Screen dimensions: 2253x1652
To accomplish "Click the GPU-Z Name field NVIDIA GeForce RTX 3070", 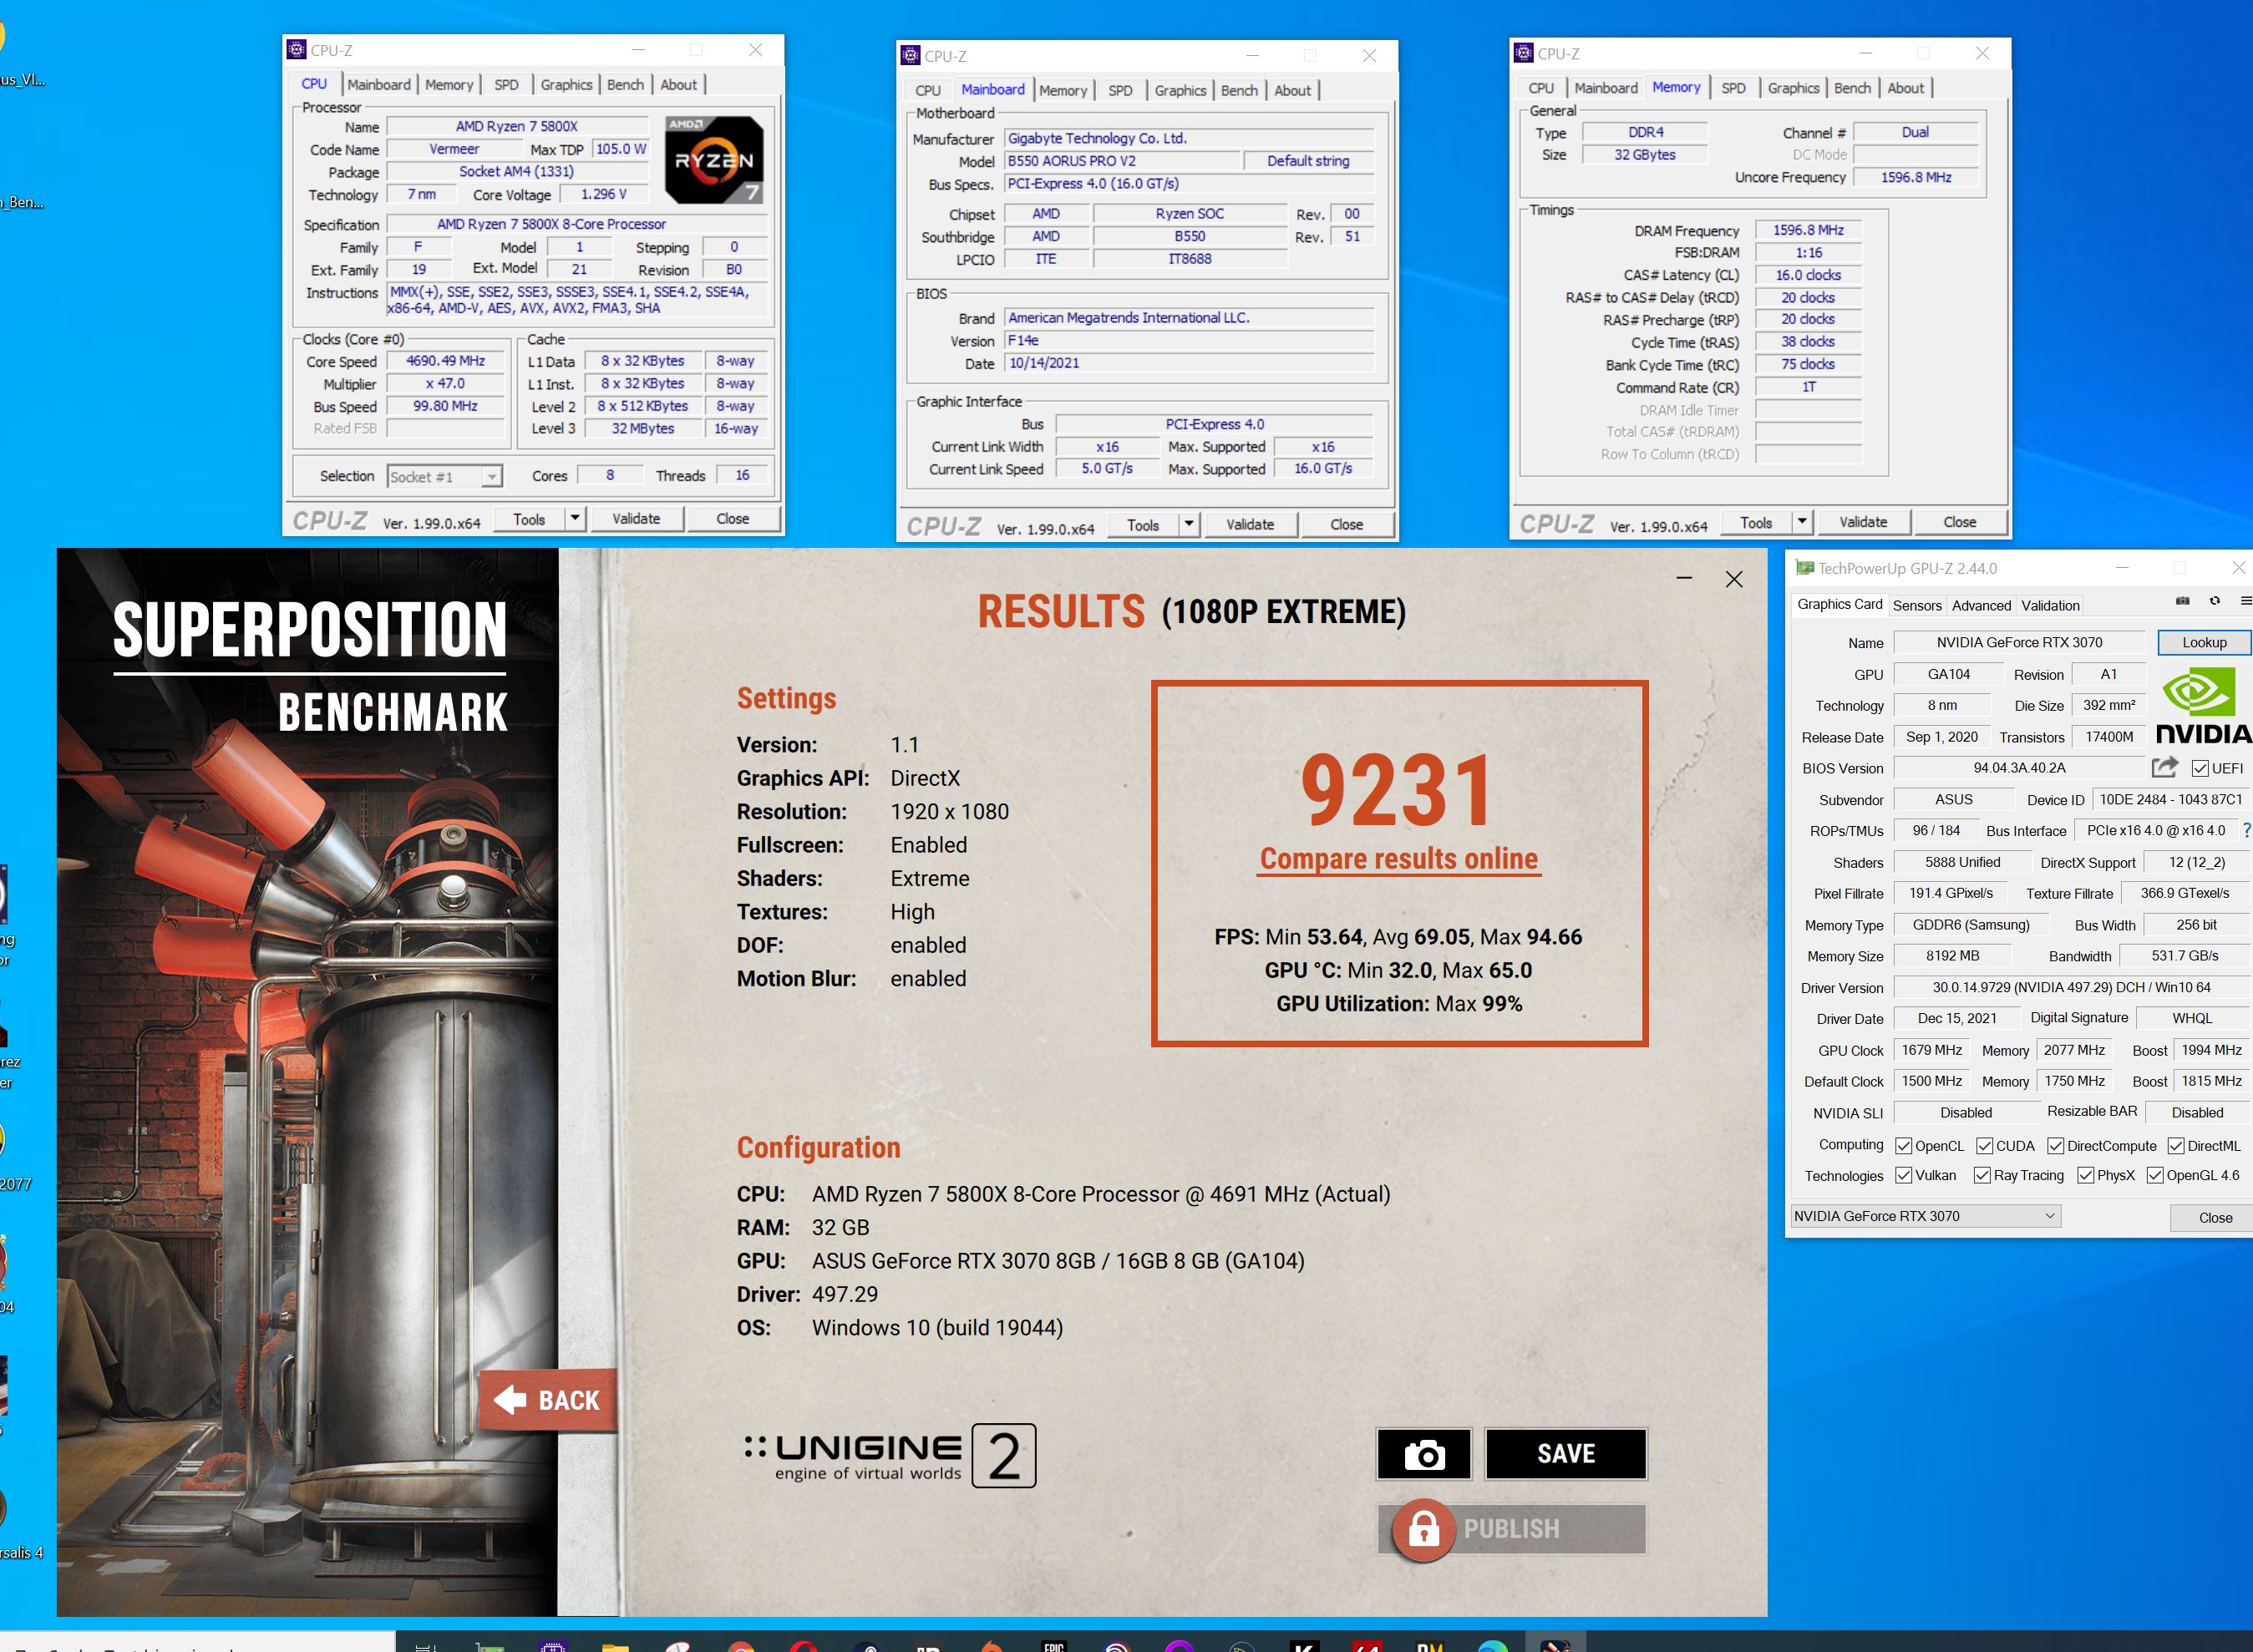I will [2019, 642].
